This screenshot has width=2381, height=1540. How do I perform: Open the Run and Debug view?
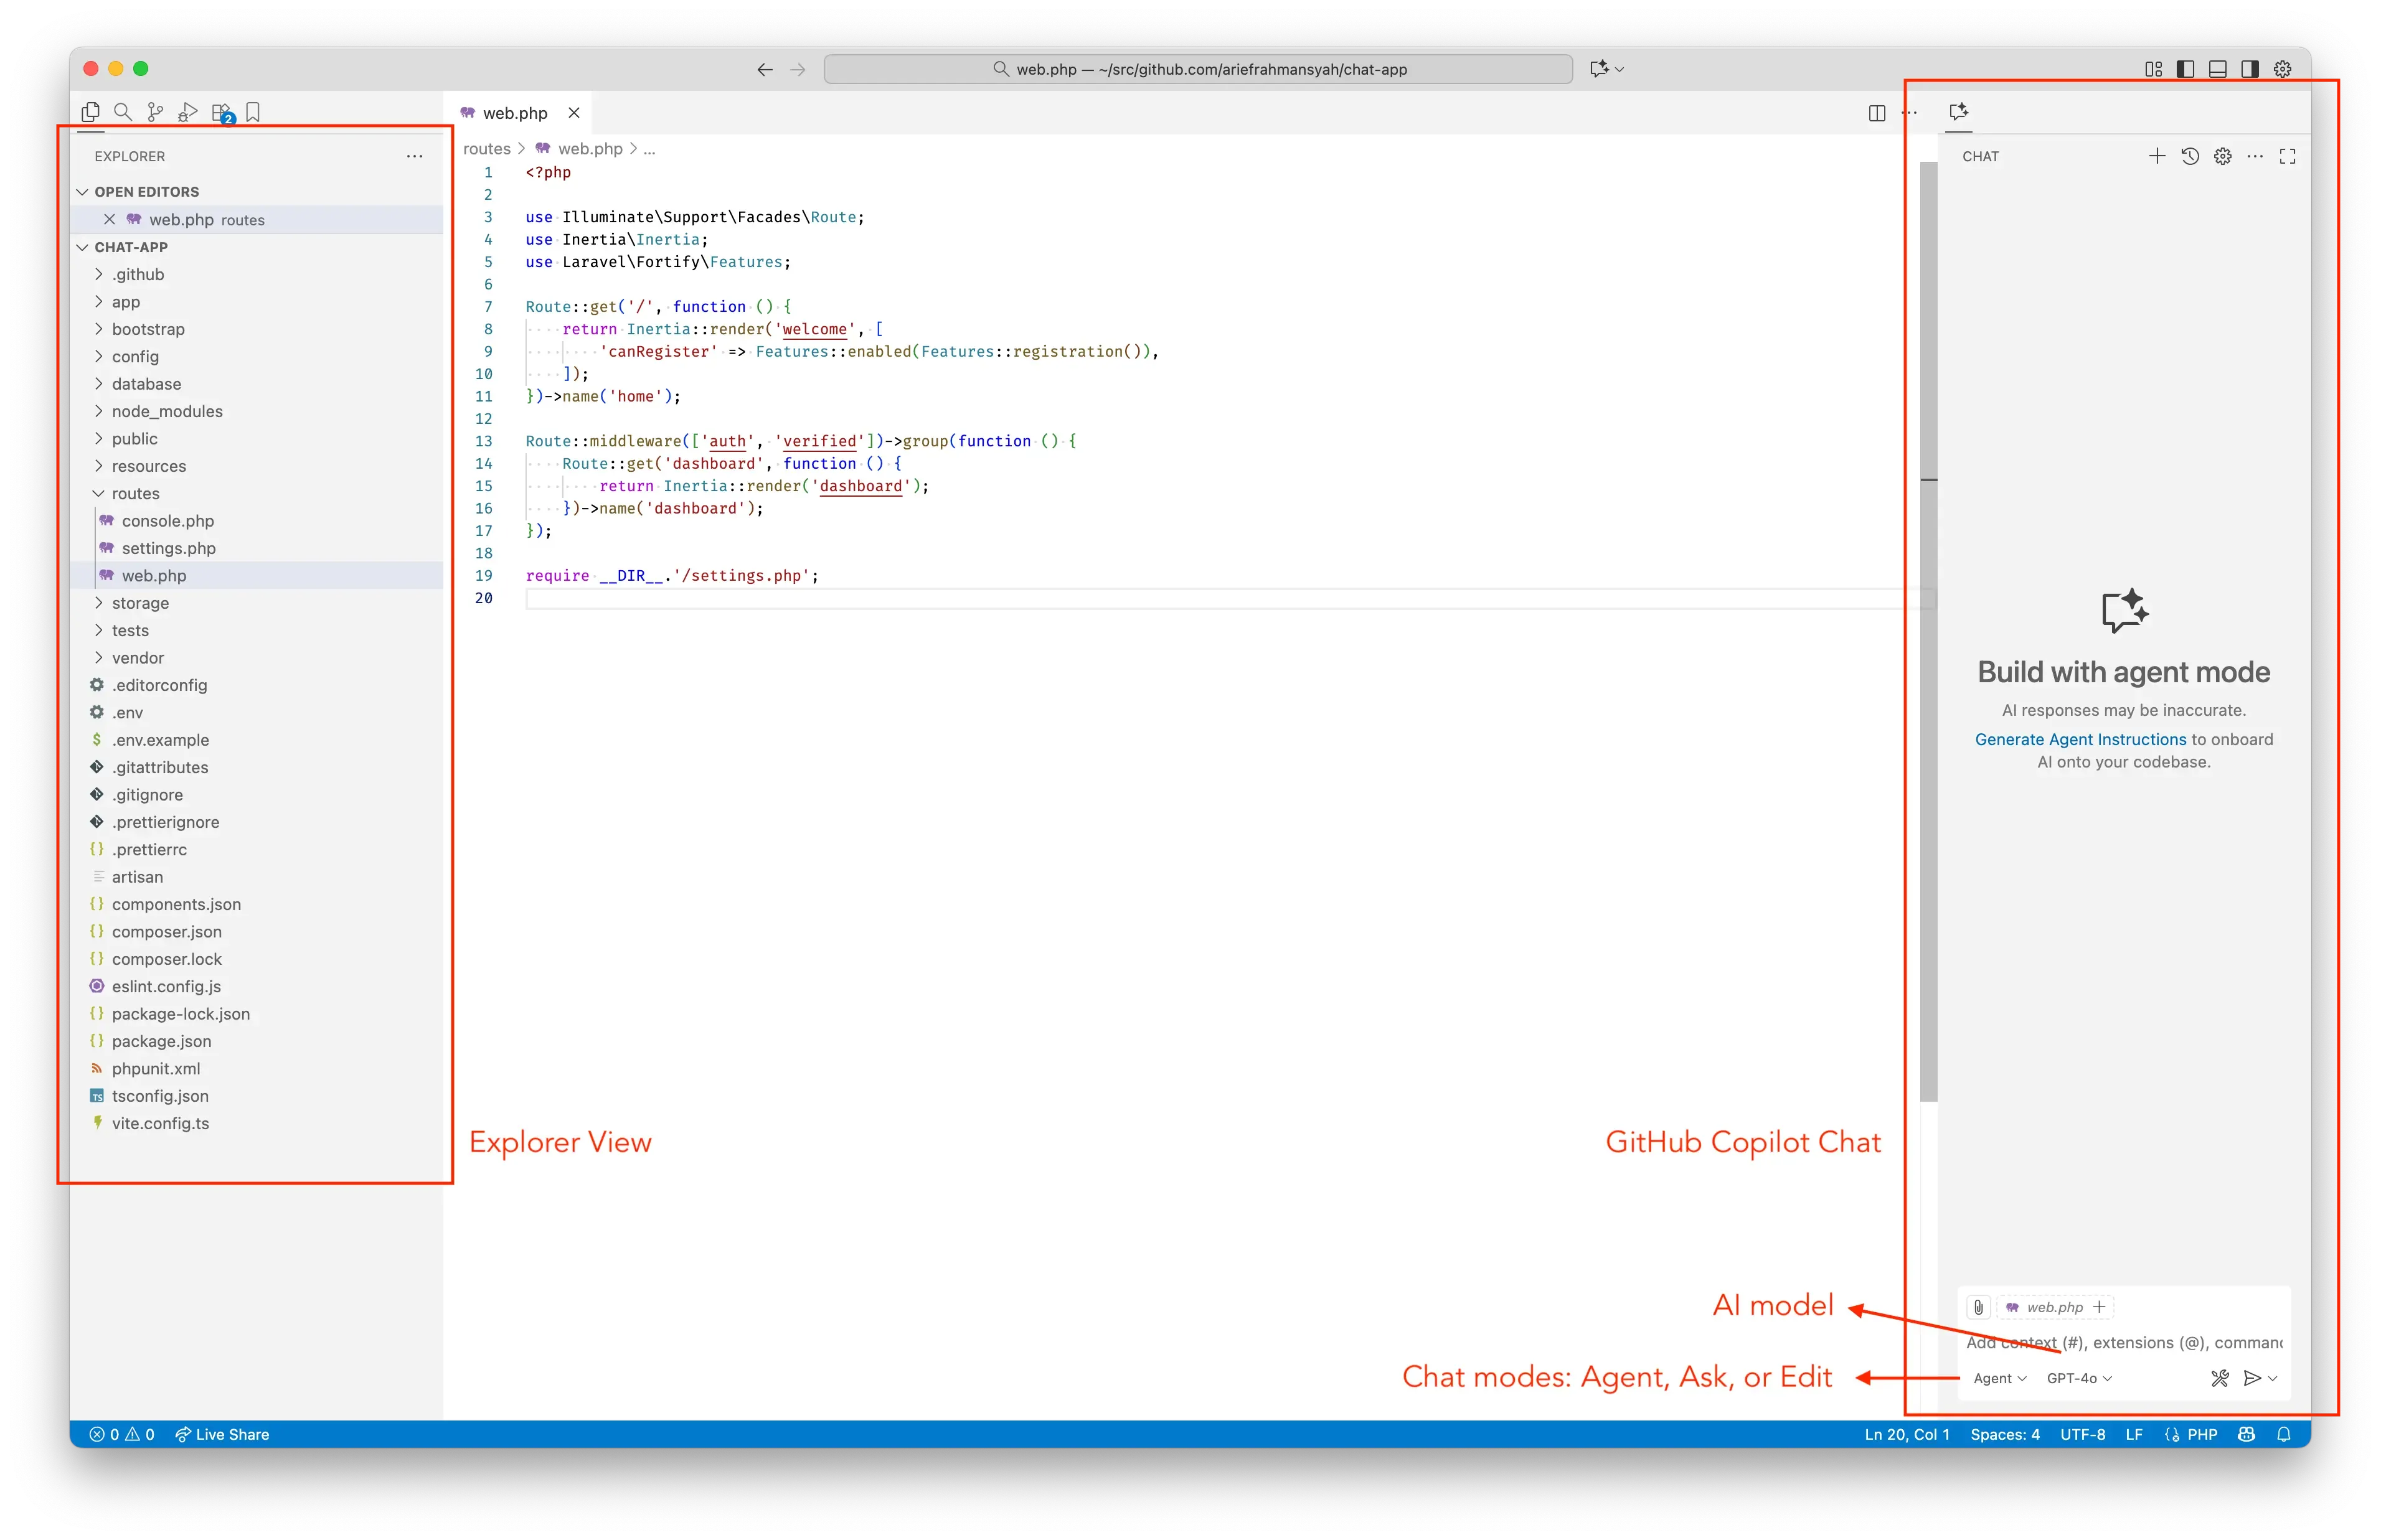[188, 112]
